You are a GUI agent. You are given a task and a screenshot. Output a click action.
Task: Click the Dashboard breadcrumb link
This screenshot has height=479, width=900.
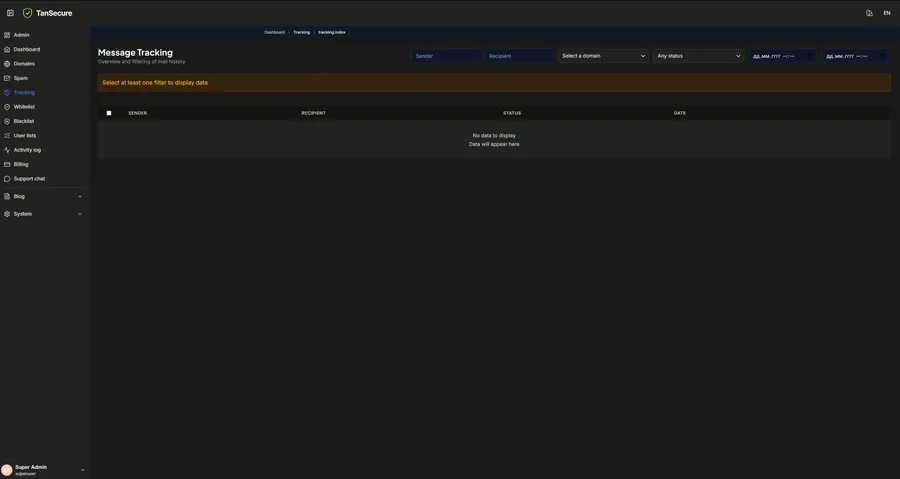coord(274,32)
